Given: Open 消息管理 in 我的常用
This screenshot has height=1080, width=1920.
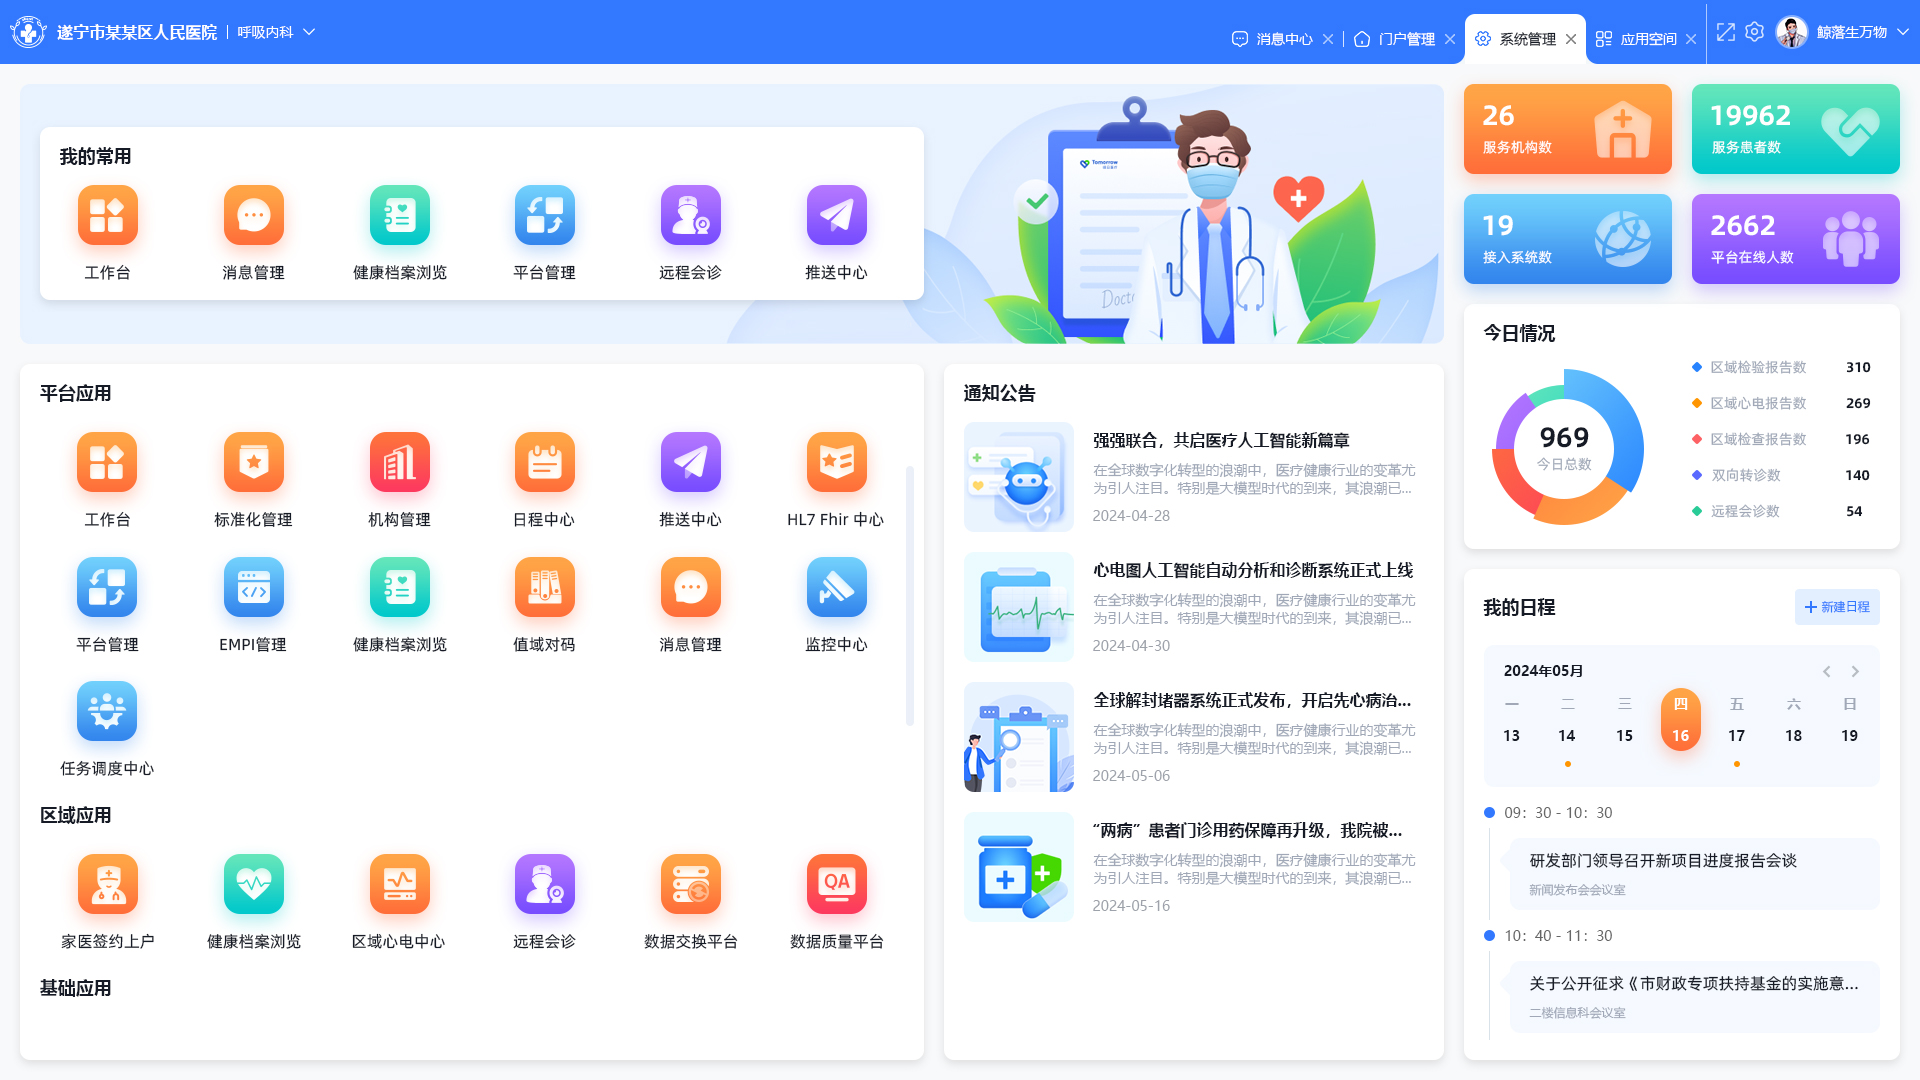Looking at the screenshot, I should click(x=253, y=215).
